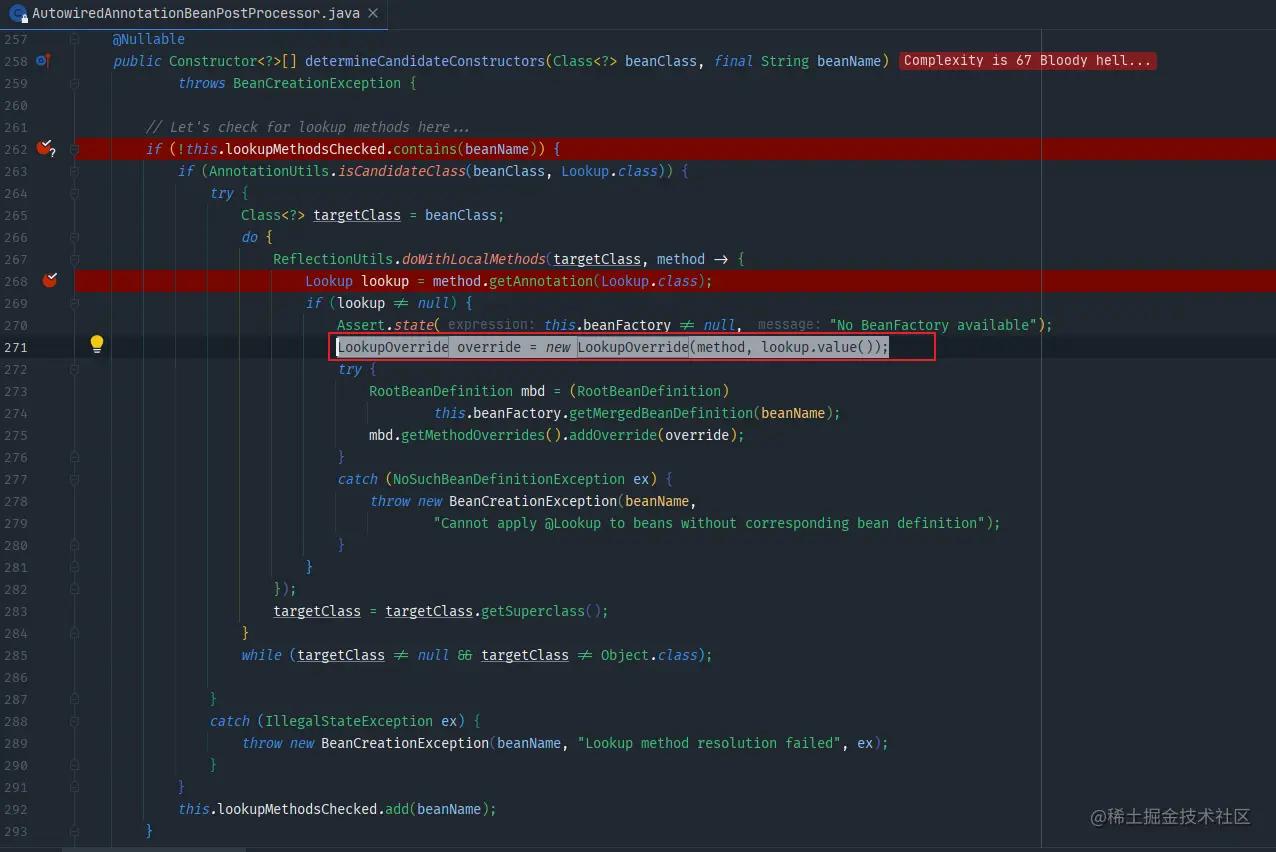Collapse the if block fold on line 262
This screenshot has width=1276, height=852.
point(75,149)
